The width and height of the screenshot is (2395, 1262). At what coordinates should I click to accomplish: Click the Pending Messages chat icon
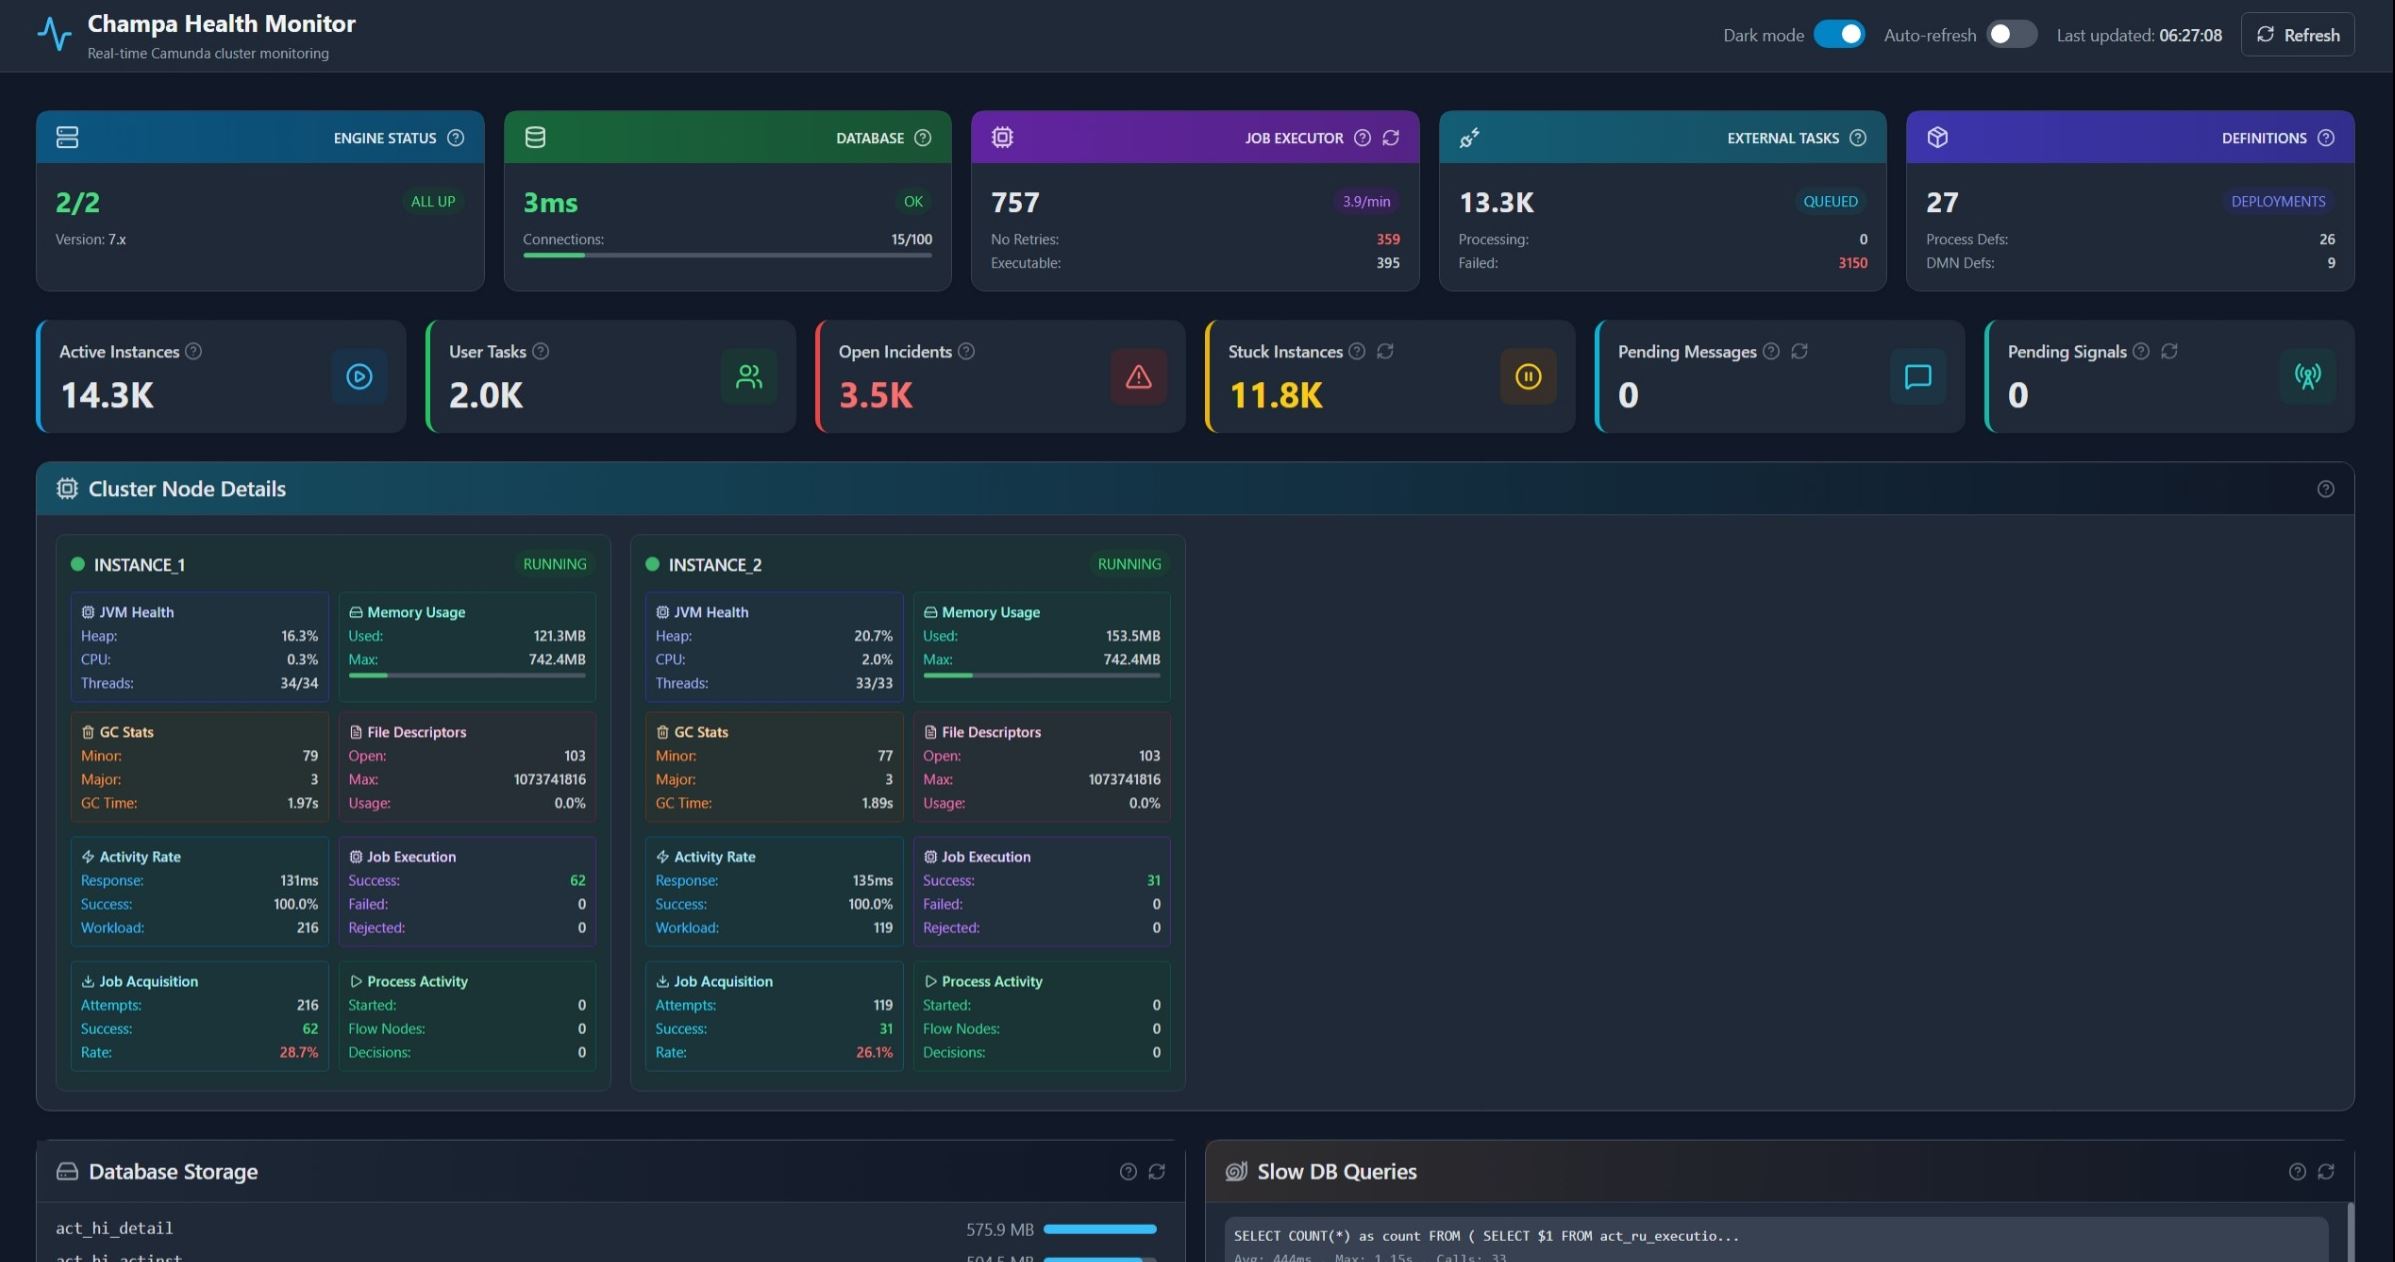point(1917,377)
